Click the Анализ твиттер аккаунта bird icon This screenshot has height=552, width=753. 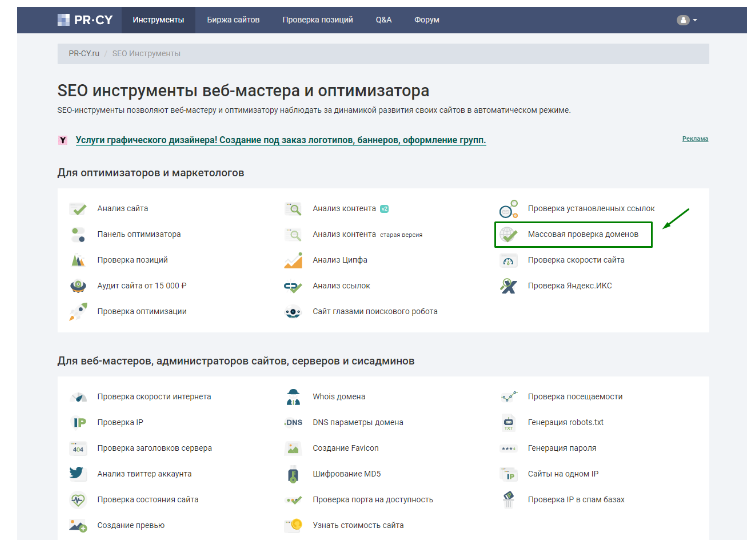pos(78,473)
